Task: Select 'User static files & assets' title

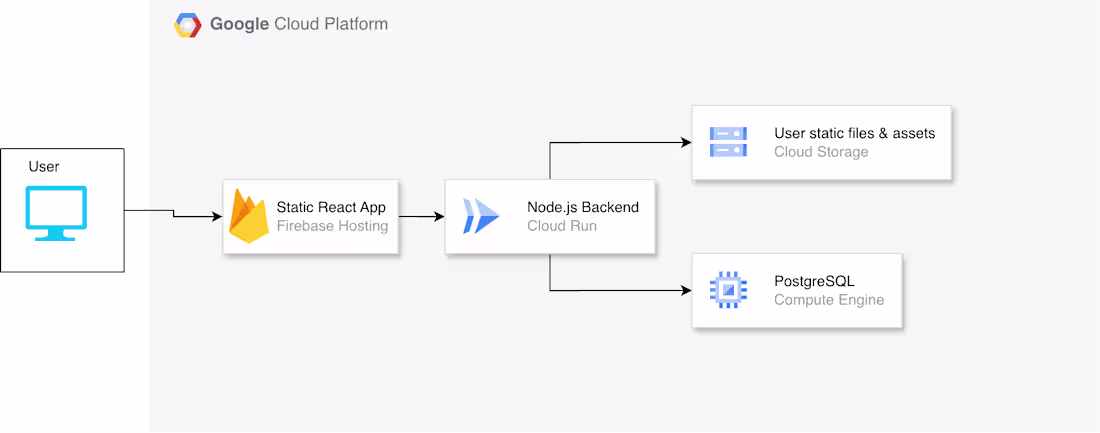Action: (x=854, y=133)
